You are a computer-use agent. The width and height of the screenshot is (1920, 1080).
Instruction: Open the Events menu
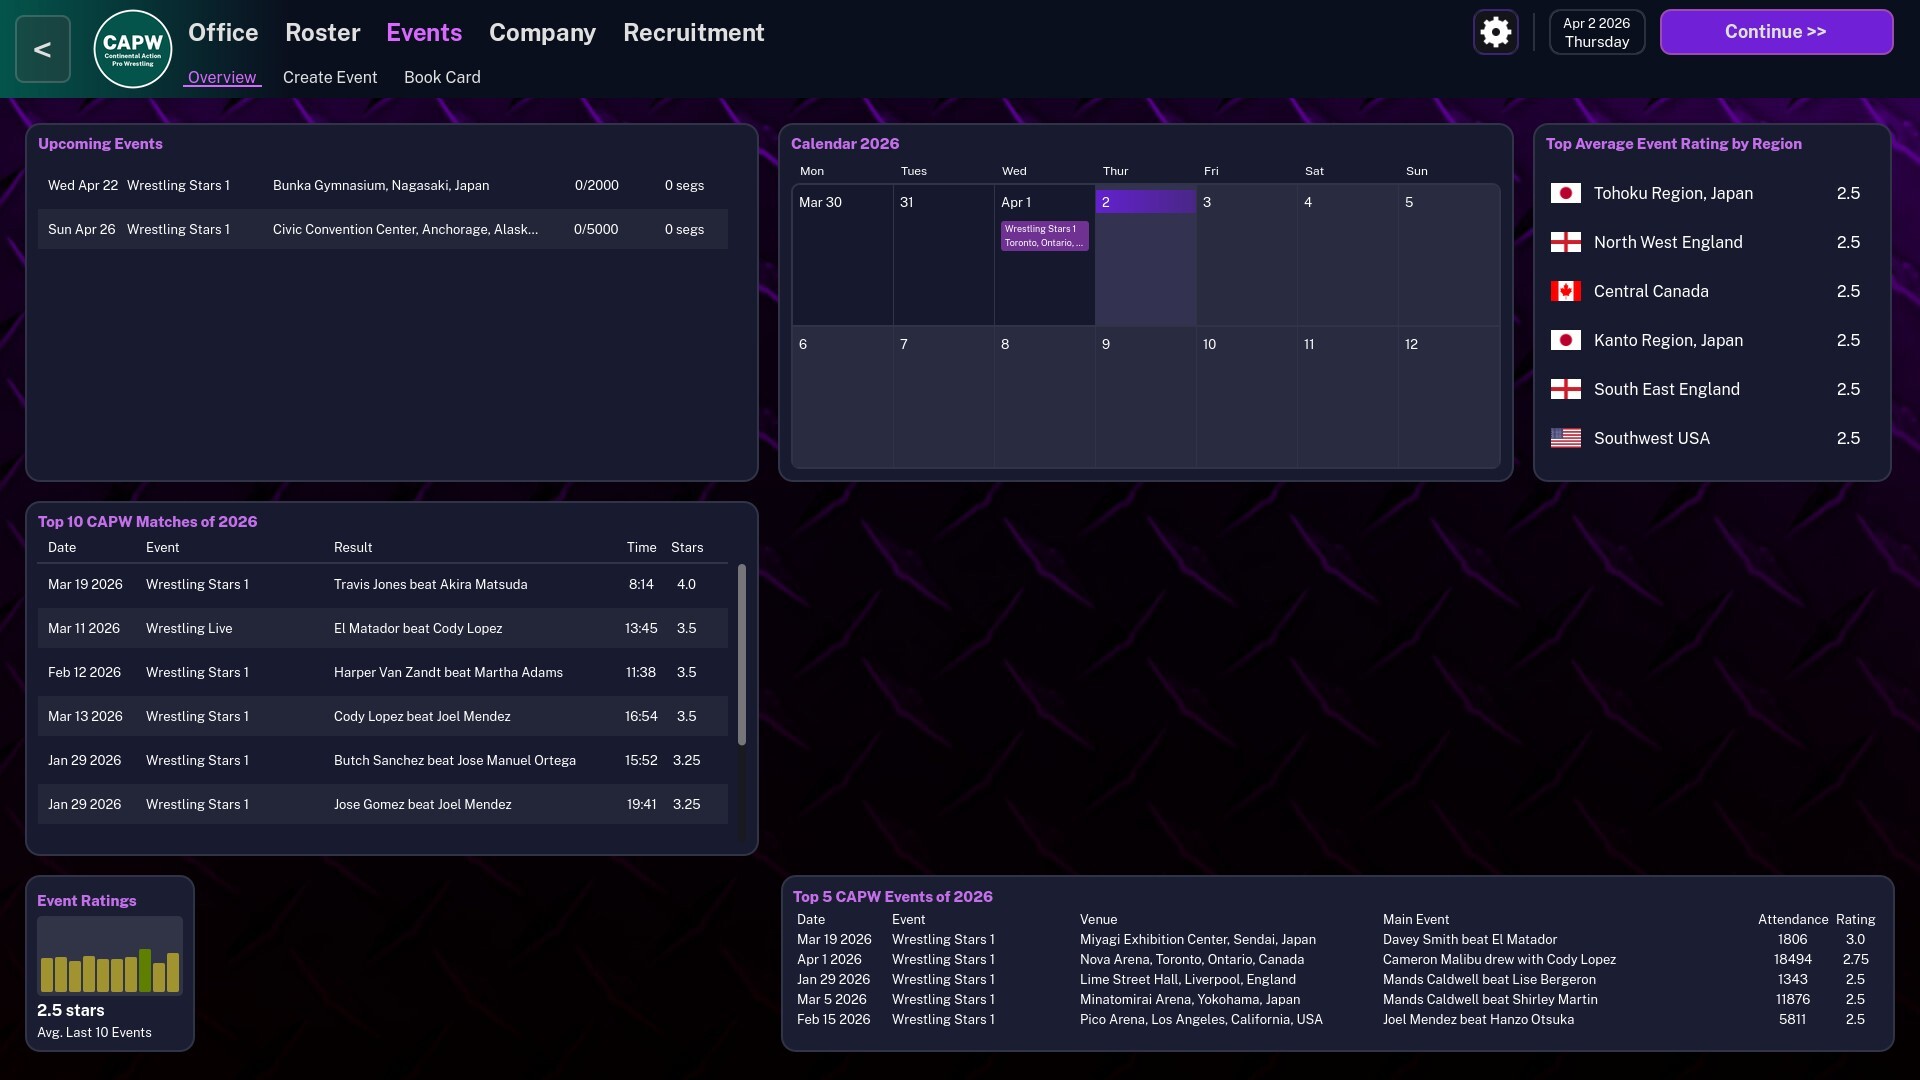[x=424, y=32]
